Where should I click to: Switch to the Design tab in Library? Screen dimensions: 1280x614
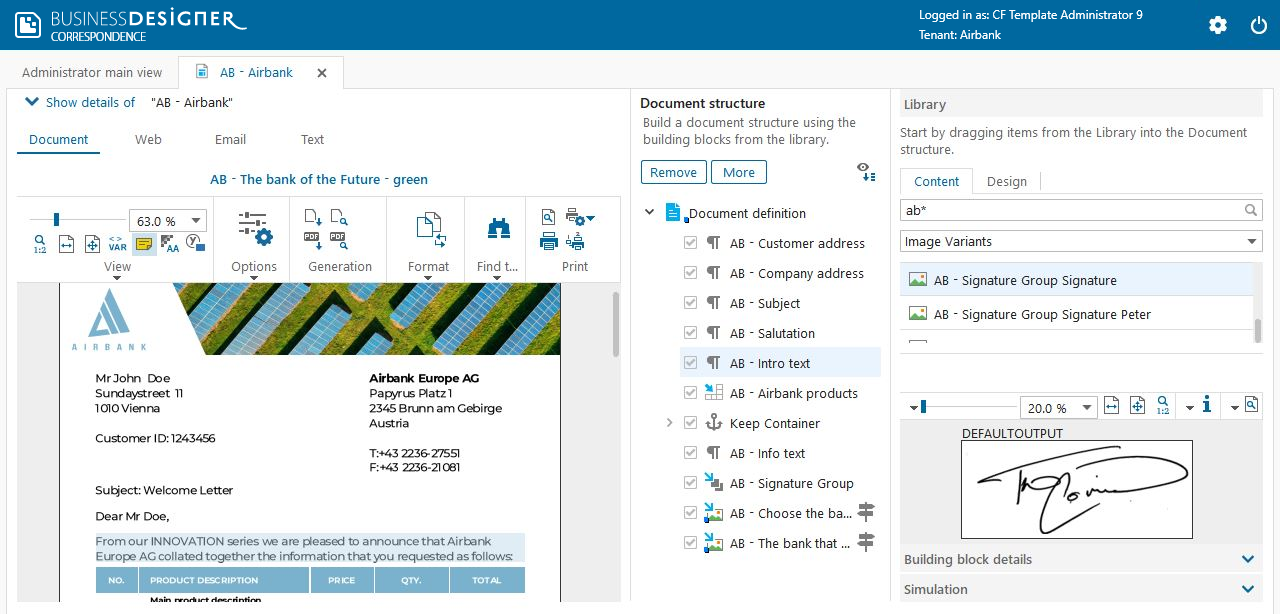click(1006, 181)
